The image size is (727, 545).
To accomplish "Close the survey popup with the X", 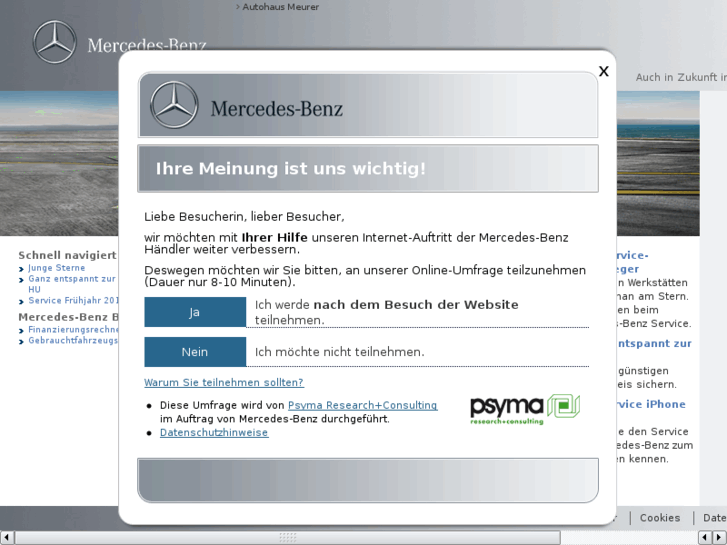I will (603, 71).
